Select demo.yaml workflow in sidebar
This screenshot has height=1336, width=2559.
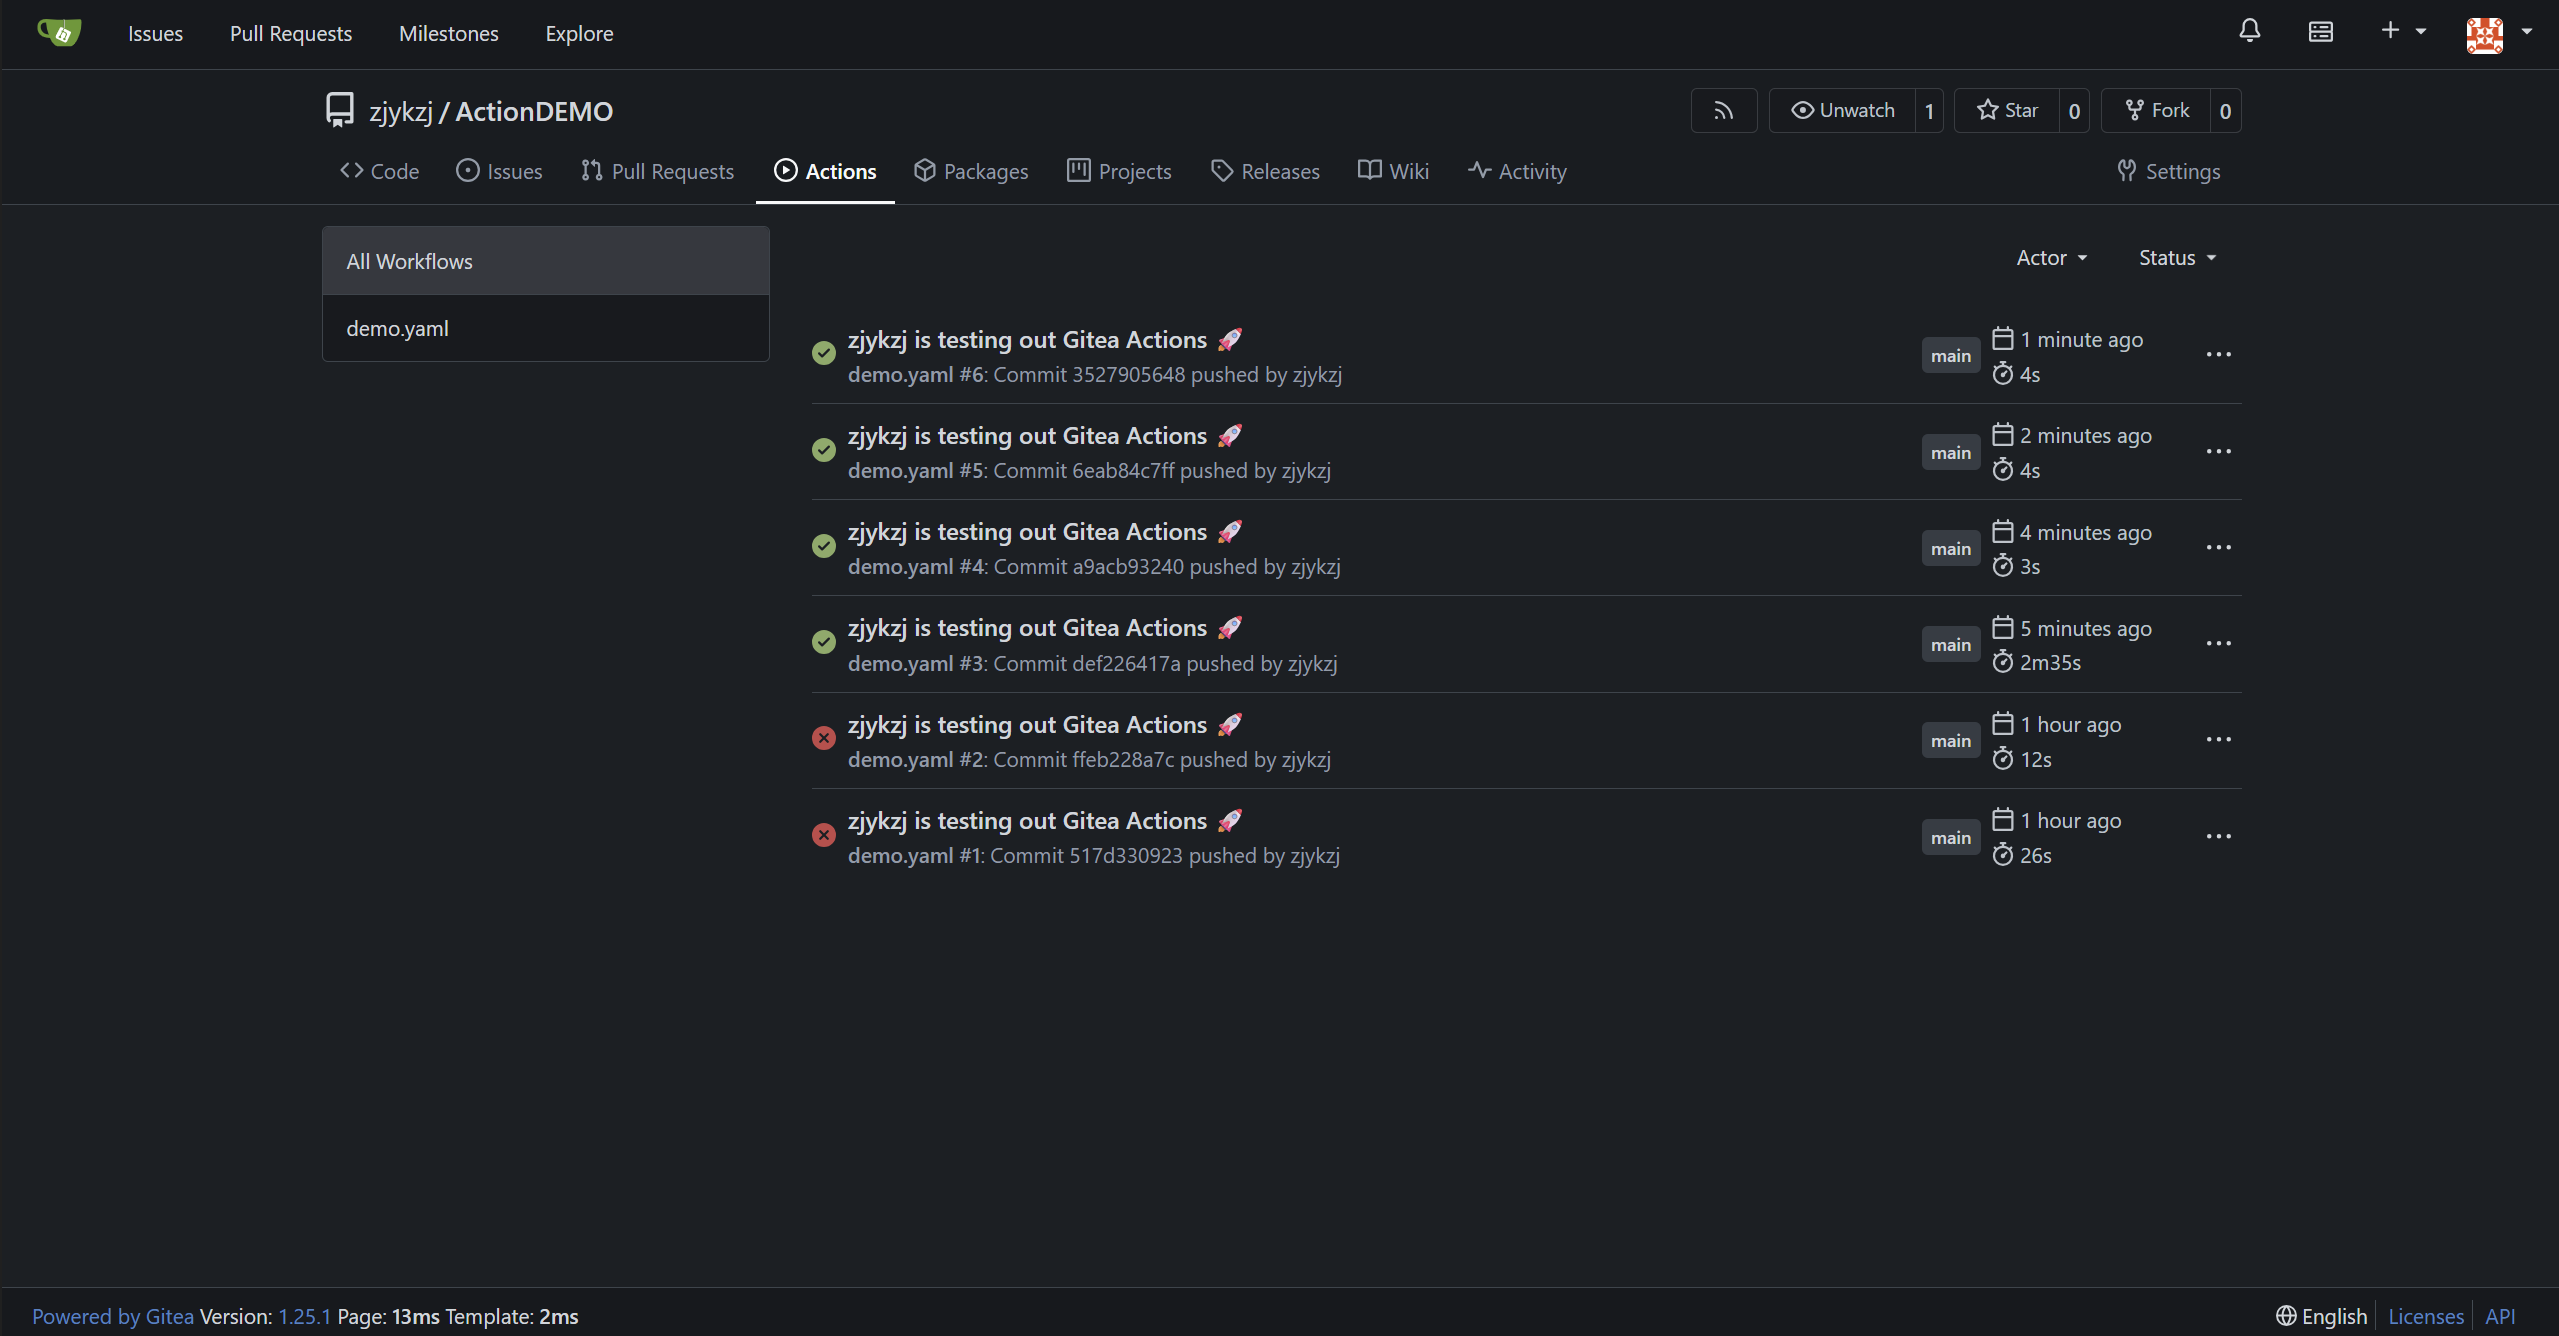[397, 329]
